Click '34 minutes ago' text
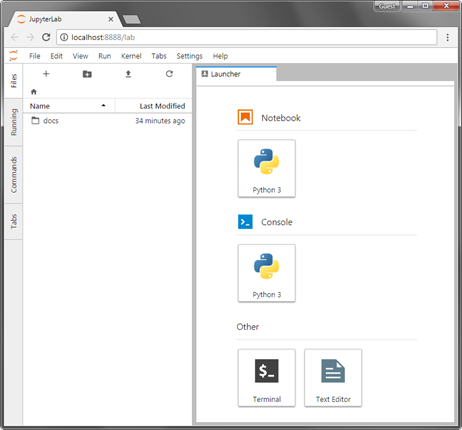462x430 pixels. [160, 121]
